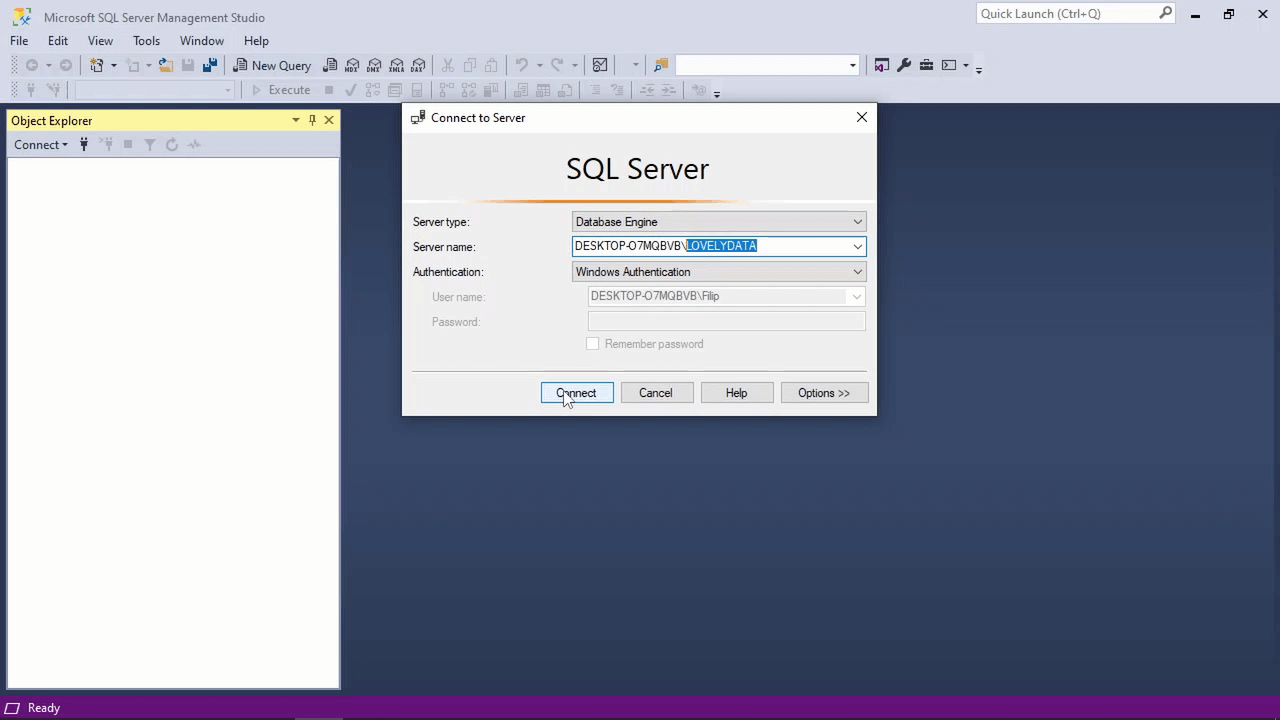This screenshot has height=720, width=1280.
Task: Open Analysis Services MDX Query icon
Action: [352, 65]
